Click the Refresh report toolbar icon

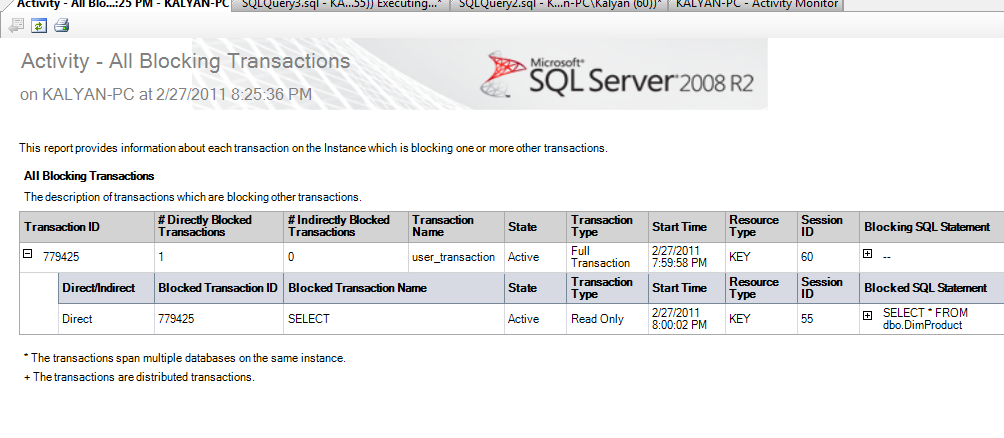(x=38, y=25)
